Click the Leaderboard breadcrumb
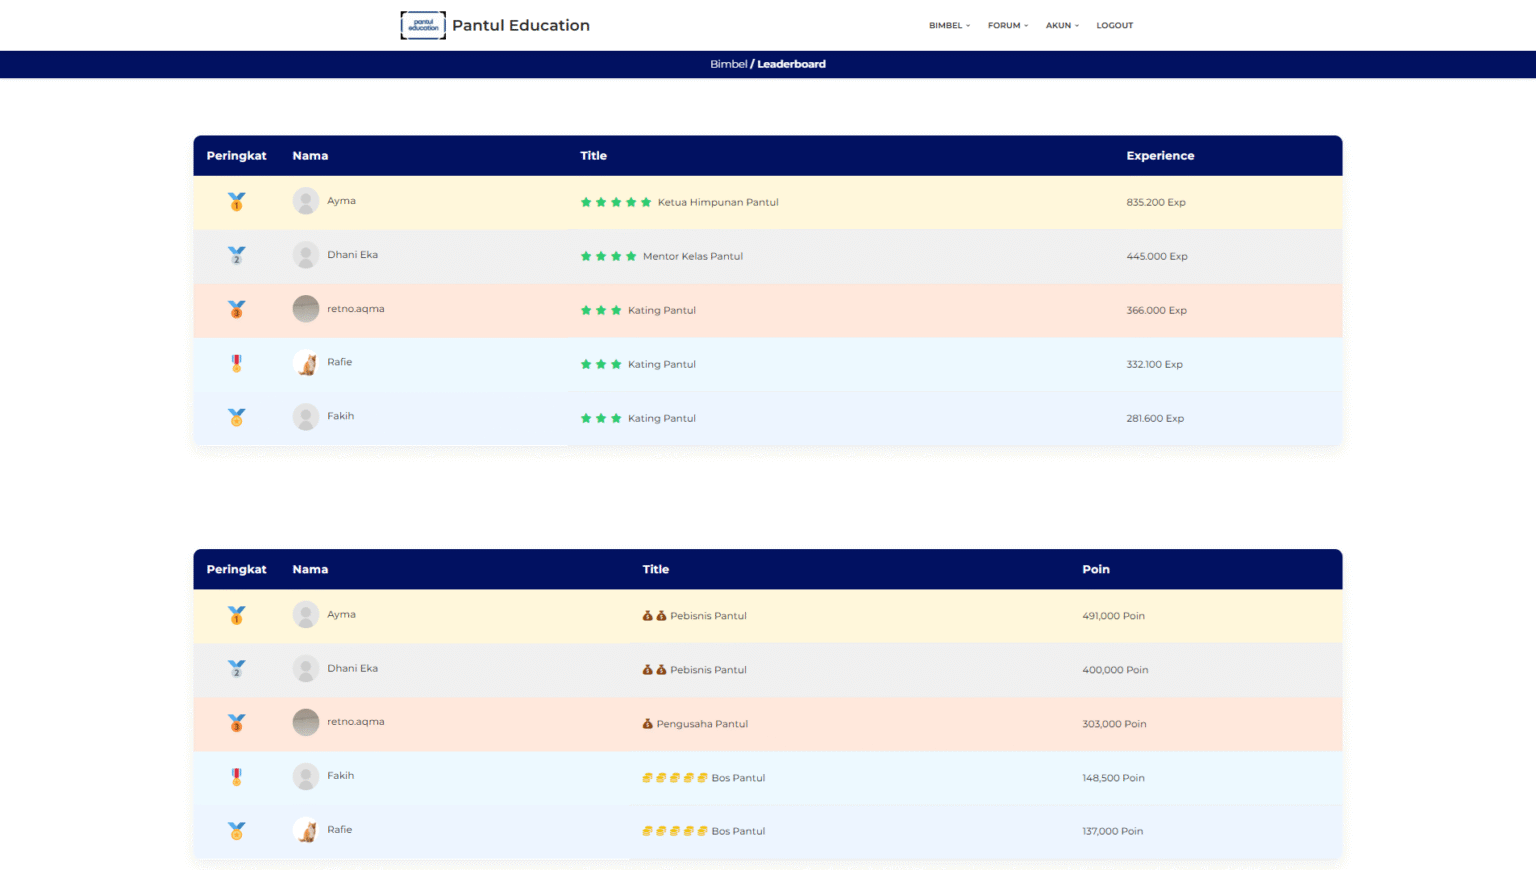The height and width of the screenshot is (870, 1536). coord(791,64)
